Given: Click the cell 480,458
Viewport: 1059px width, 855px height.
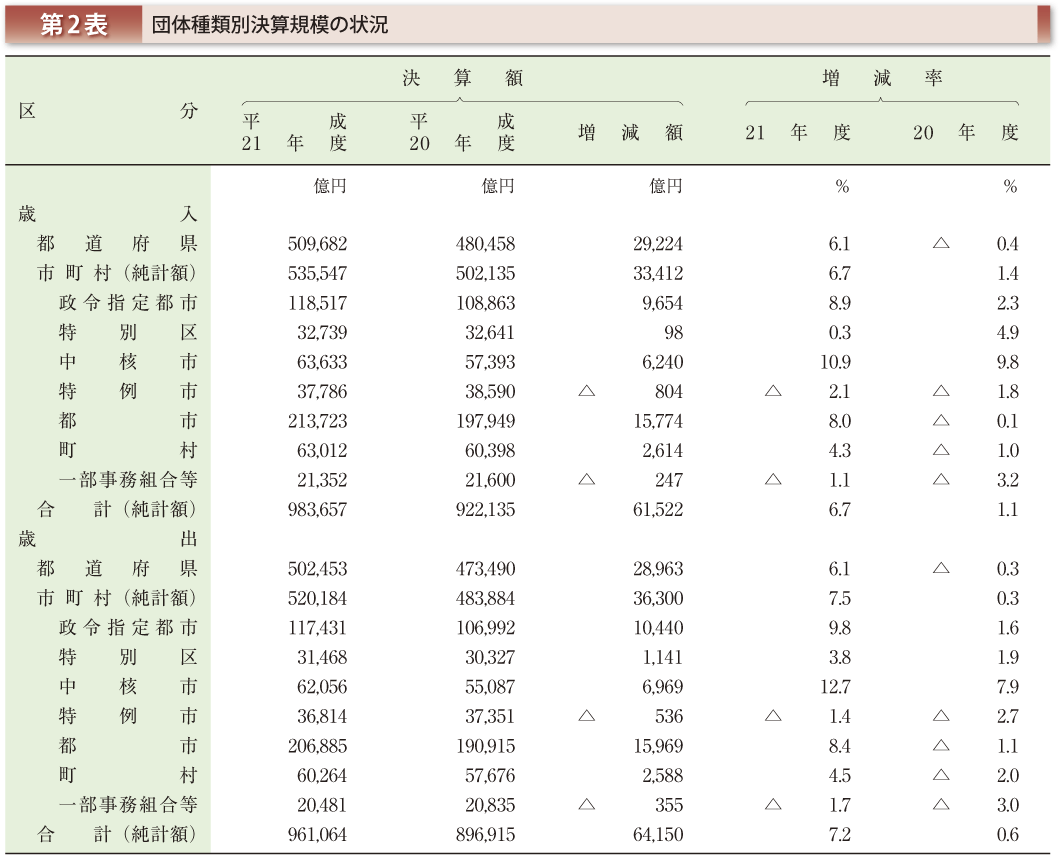Looking at the screenshot, I should tap(486, 244).
